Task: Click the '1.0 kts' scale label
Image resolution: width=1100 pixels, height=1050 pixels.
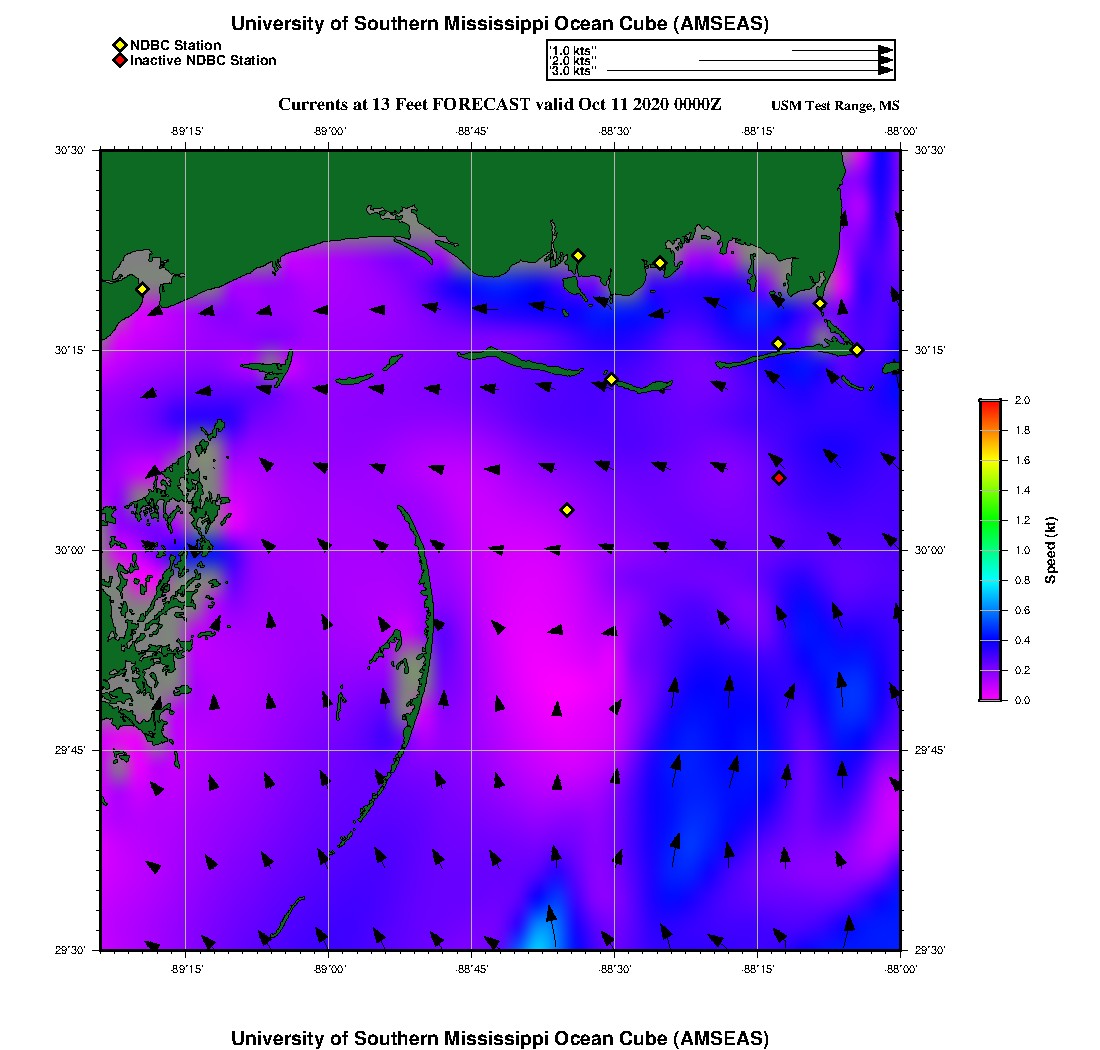Action: coord(573,51)
